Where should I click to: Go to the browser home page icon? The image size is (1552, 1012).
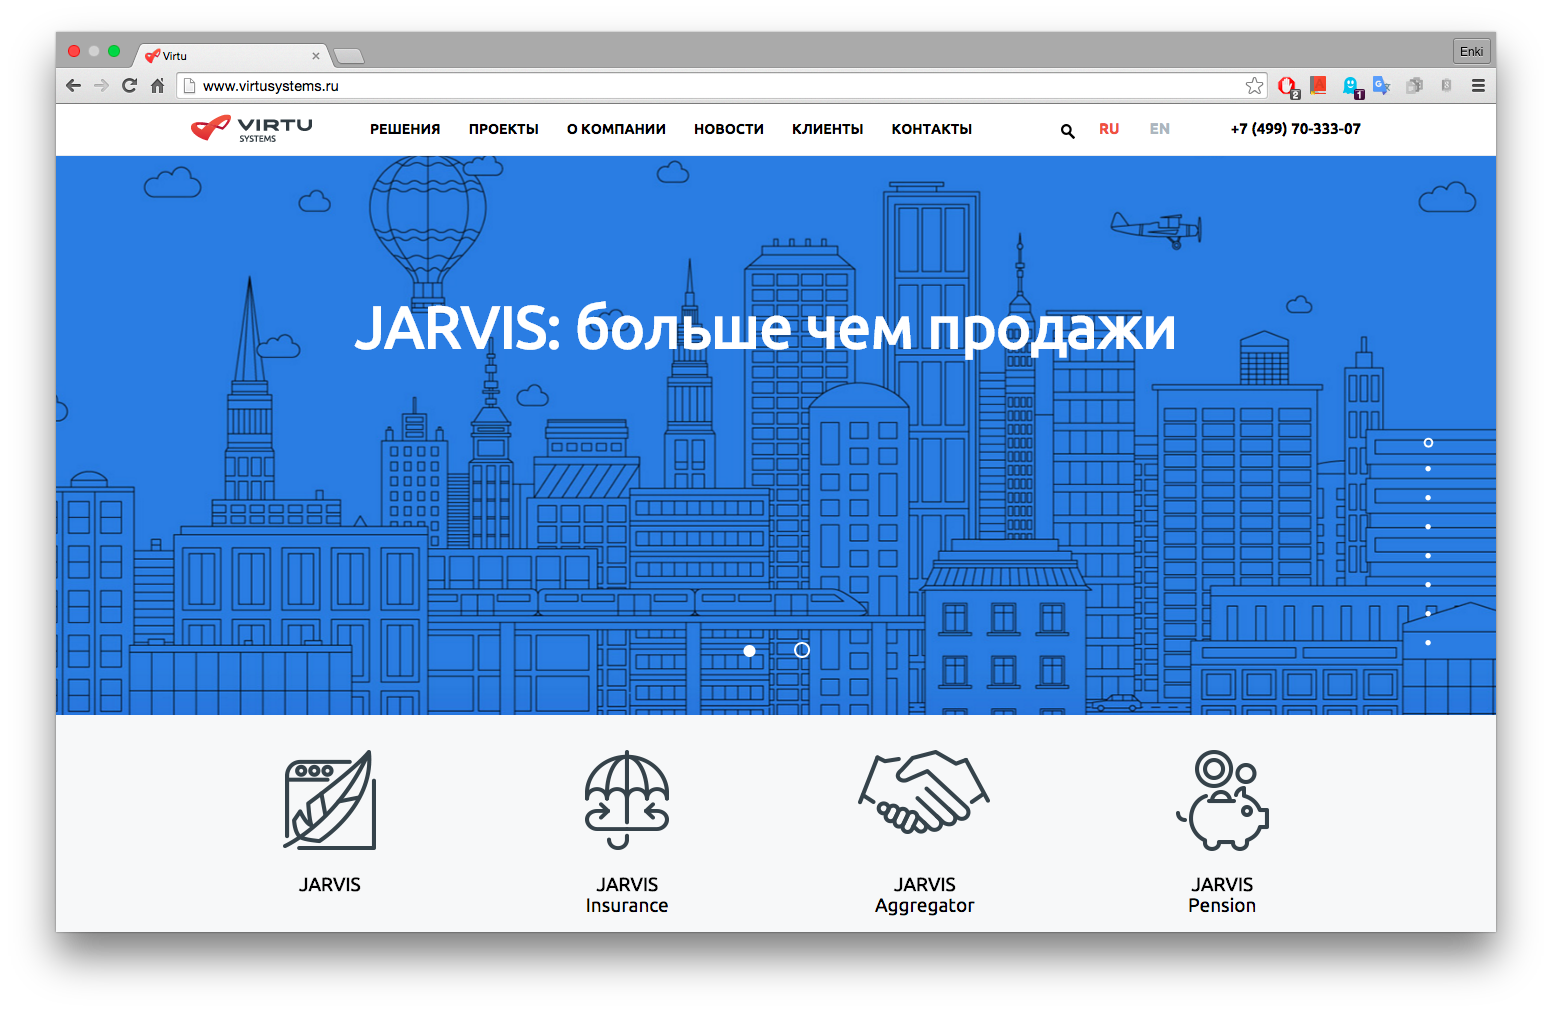[x=158, y=86]
